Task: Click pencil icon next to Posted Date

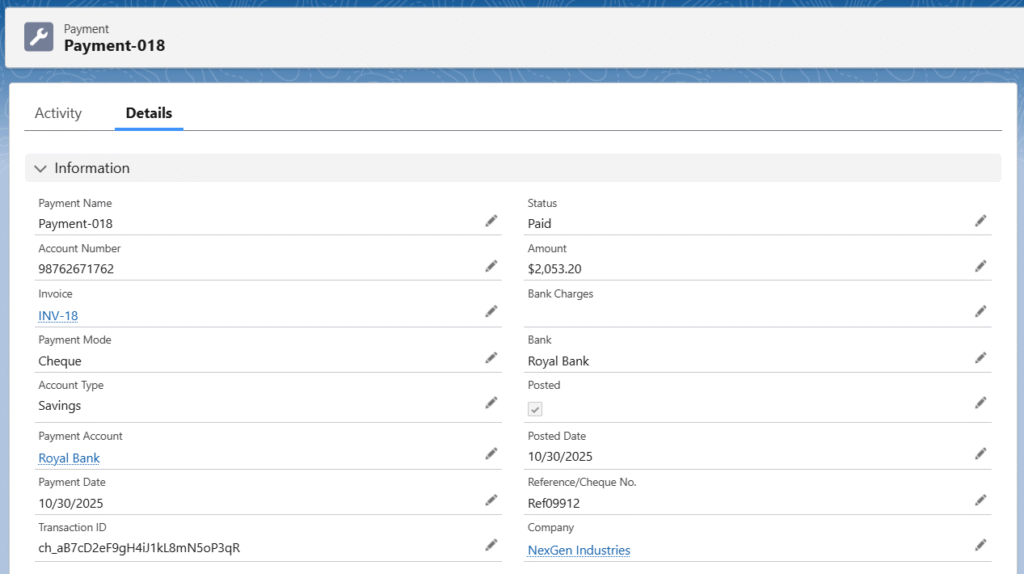Action: click(981, 454)
